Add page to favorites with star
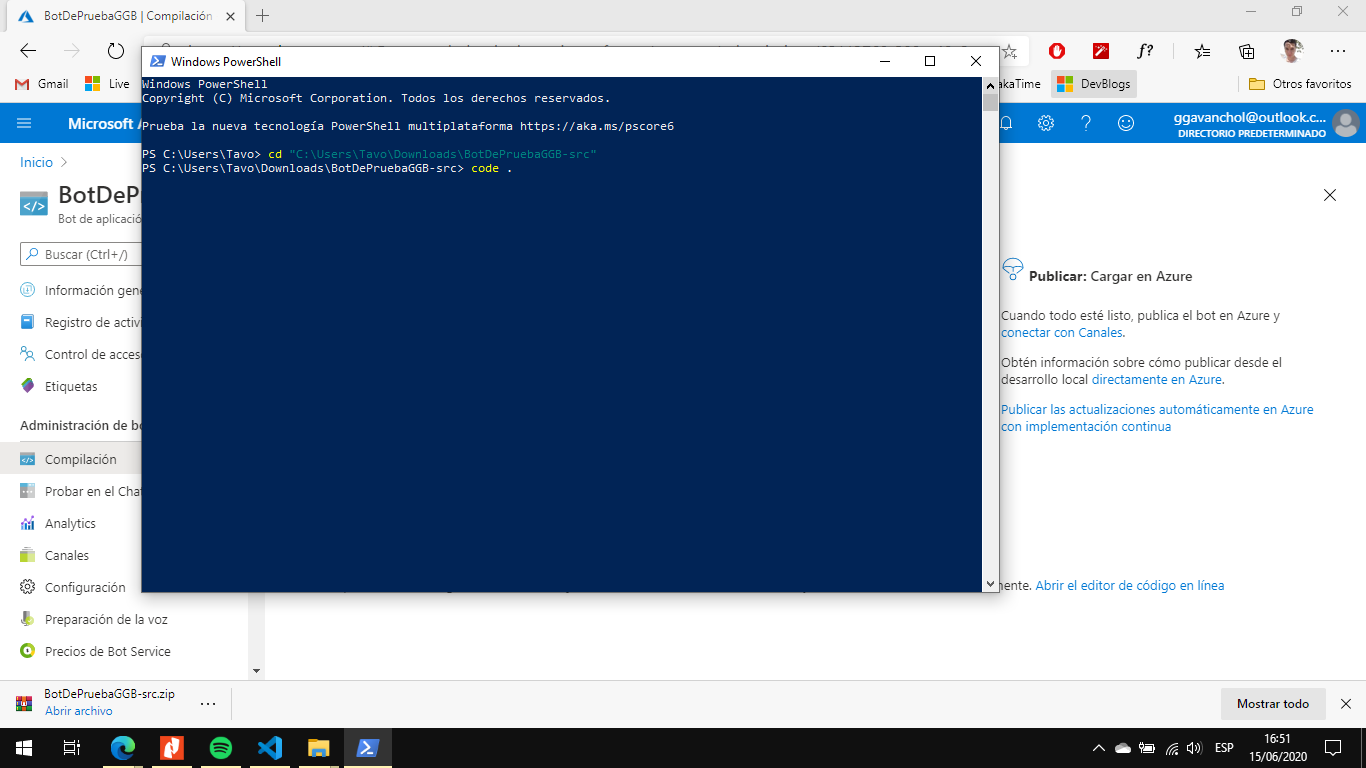1366x768 pixels. 1010,51
